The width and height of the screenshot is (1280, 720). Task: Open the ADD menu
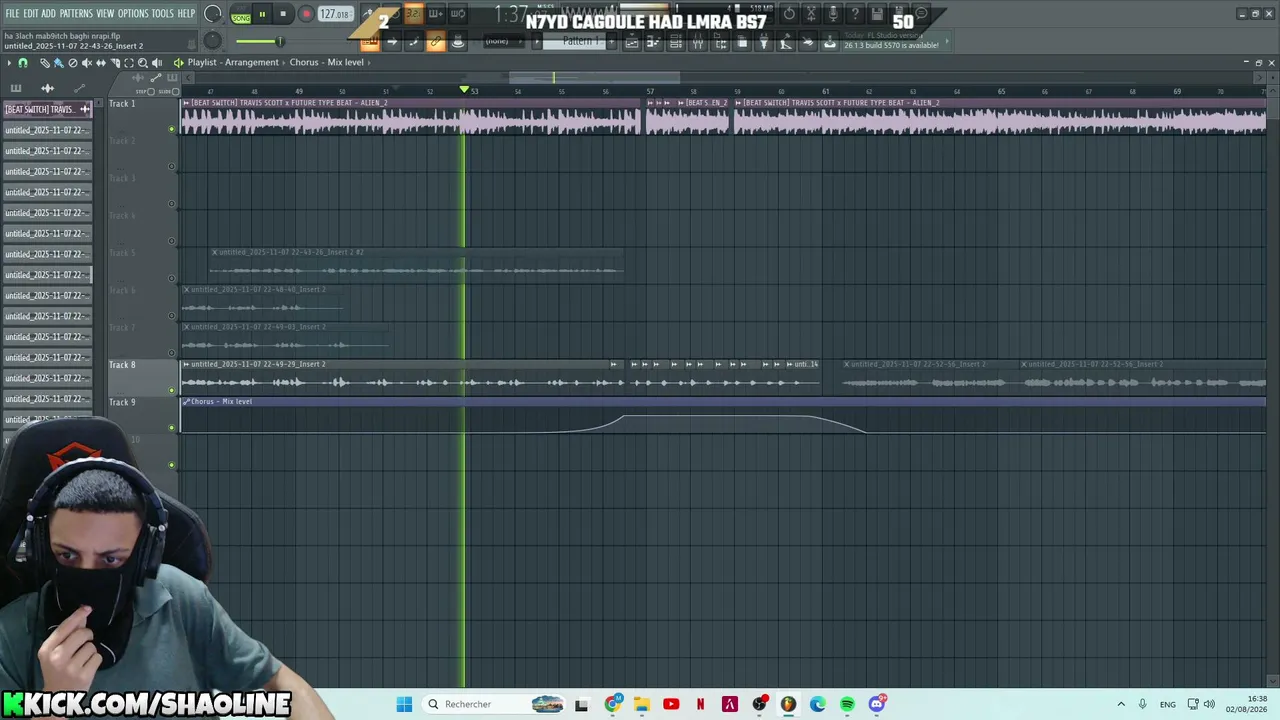[x=48, y=13]
